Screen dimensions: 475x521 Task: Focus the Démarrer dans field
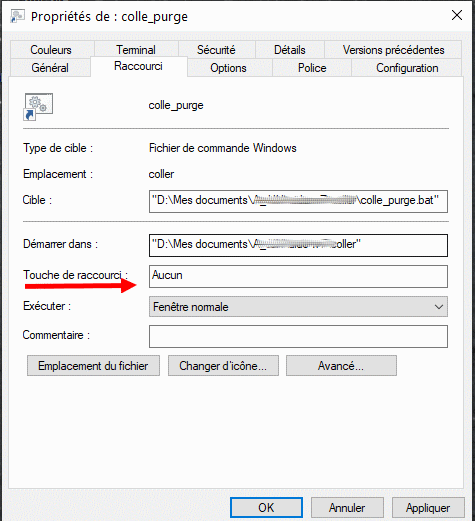298,245
